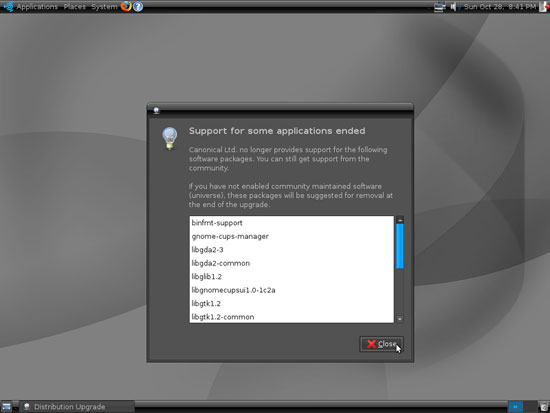The height and width of the screenshot is (413, 550).
Task: Click the Show Desktop icon
Action: coord(6,407)
